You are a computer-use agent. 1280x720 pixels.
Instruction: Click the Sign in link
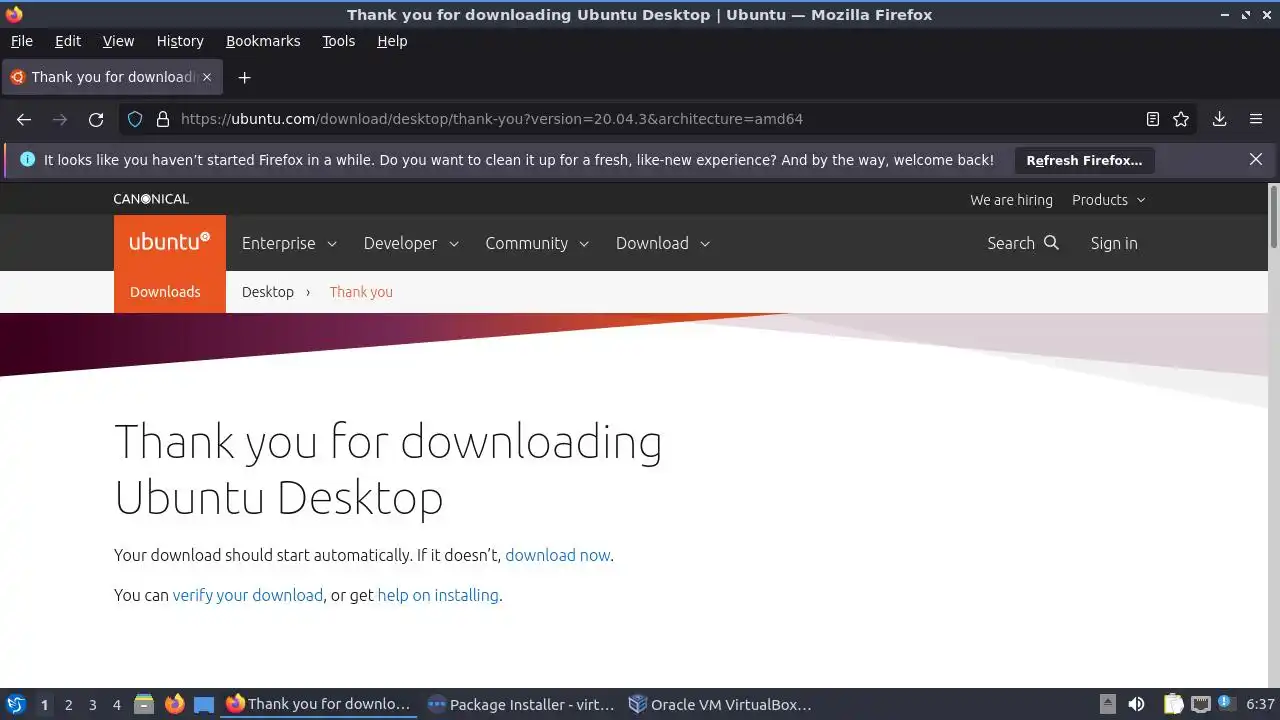1114,243
